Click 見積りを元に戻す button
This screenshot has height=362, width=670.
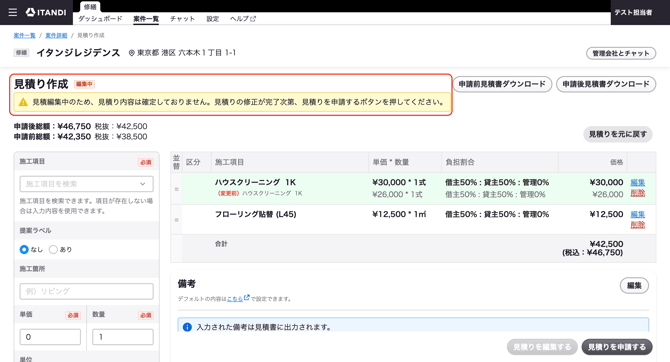click(x=618, y=134)
